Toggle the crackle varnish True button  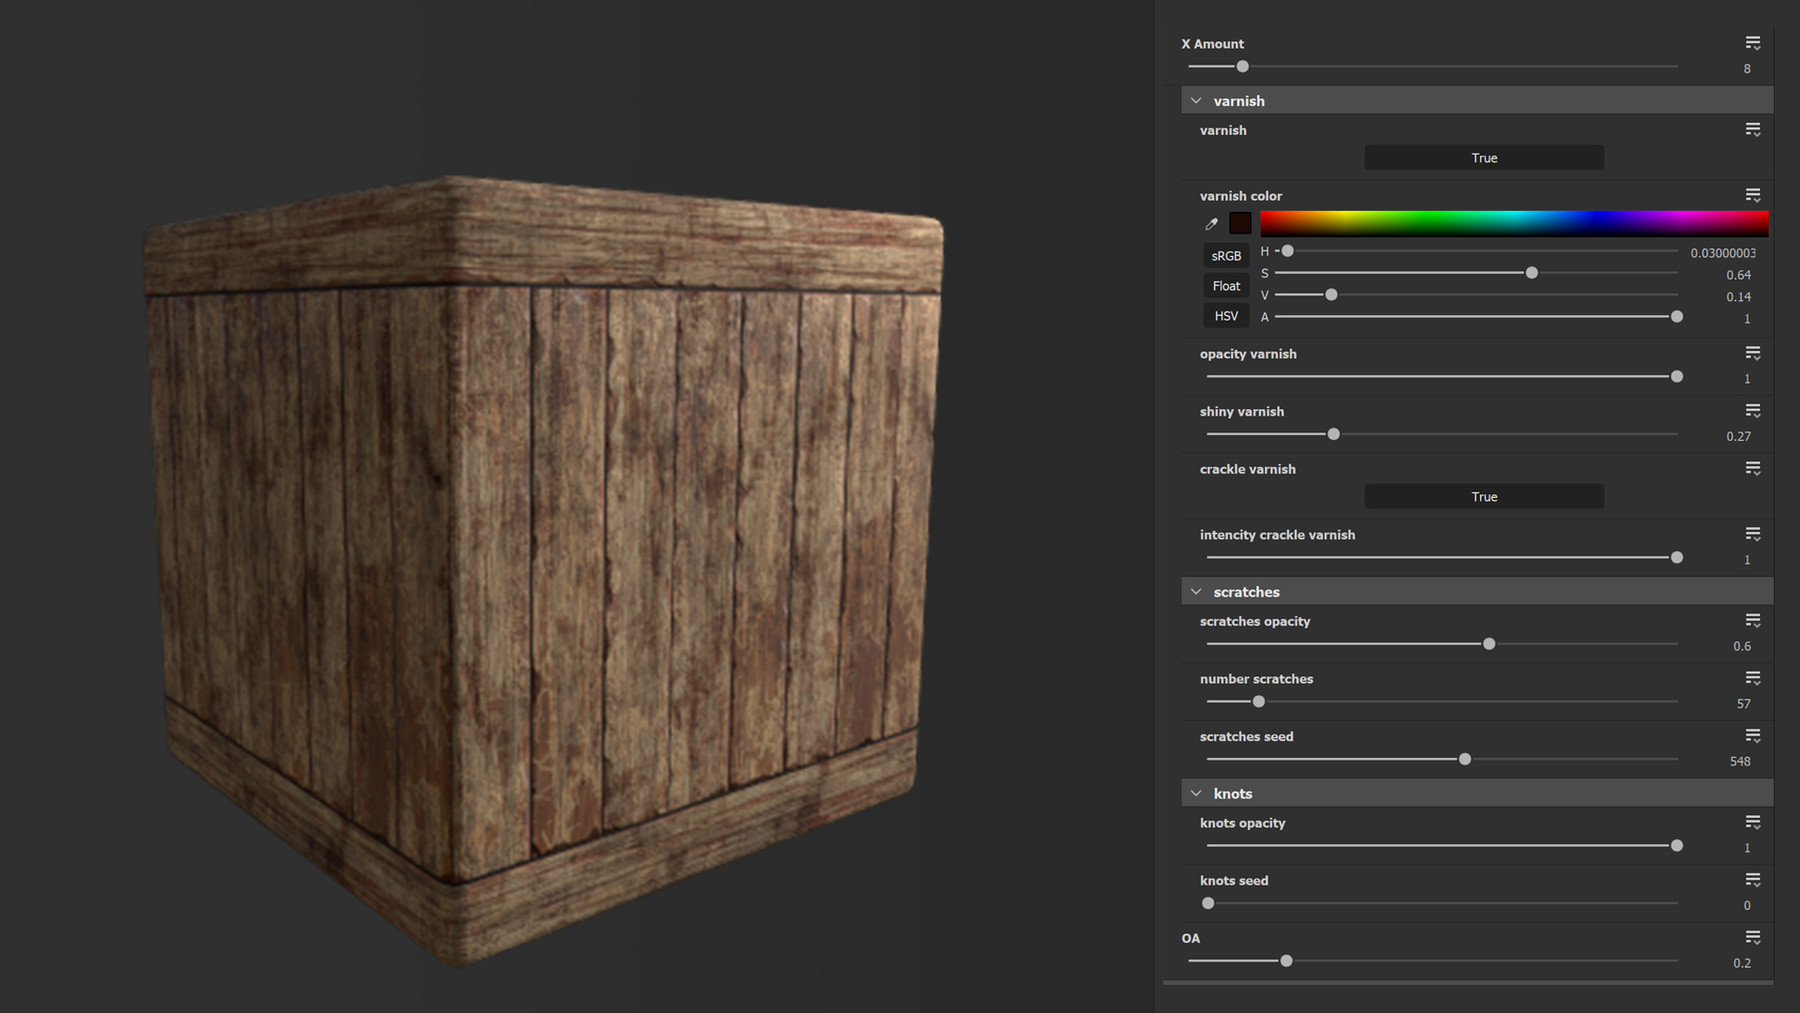(1483, 496)
